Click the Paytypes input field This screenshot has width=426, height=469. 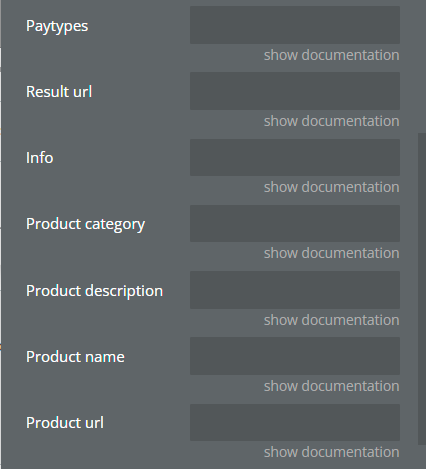pos(295,25)
